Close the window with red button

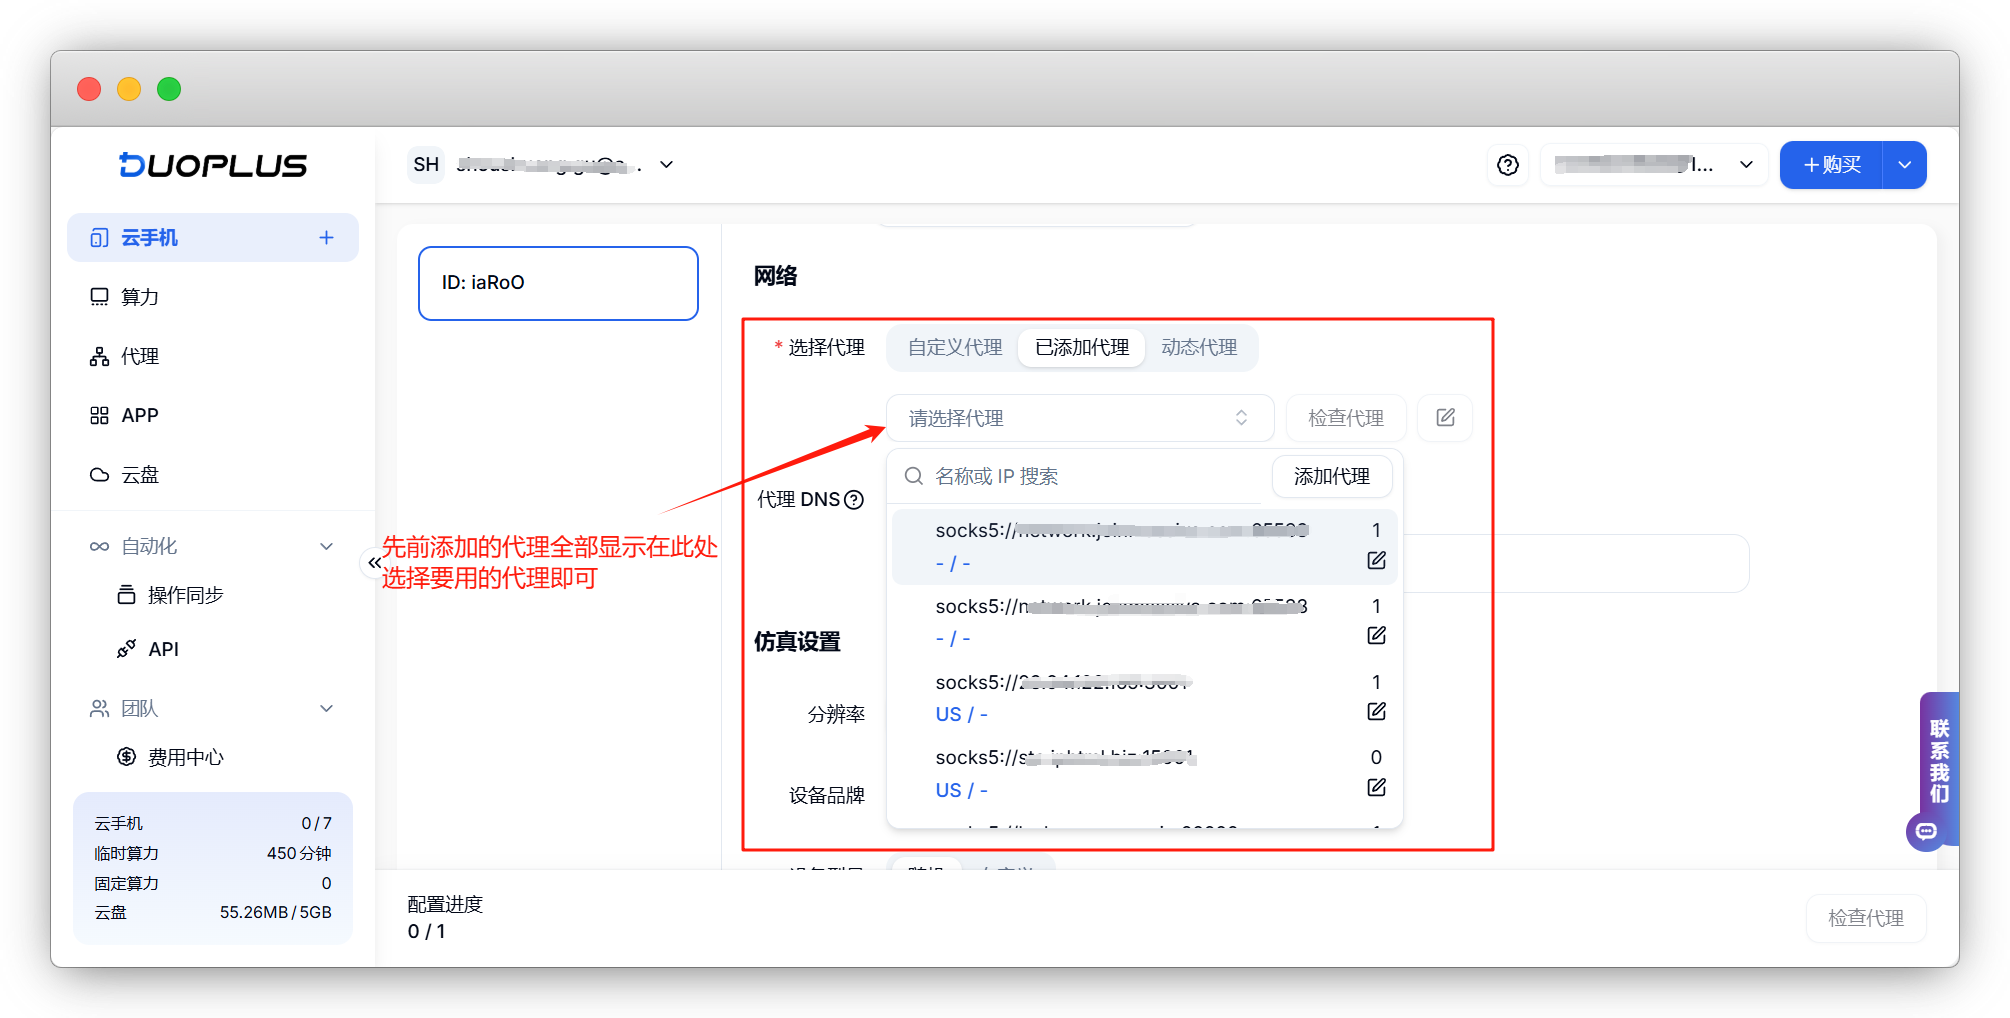tap(89, 89)
